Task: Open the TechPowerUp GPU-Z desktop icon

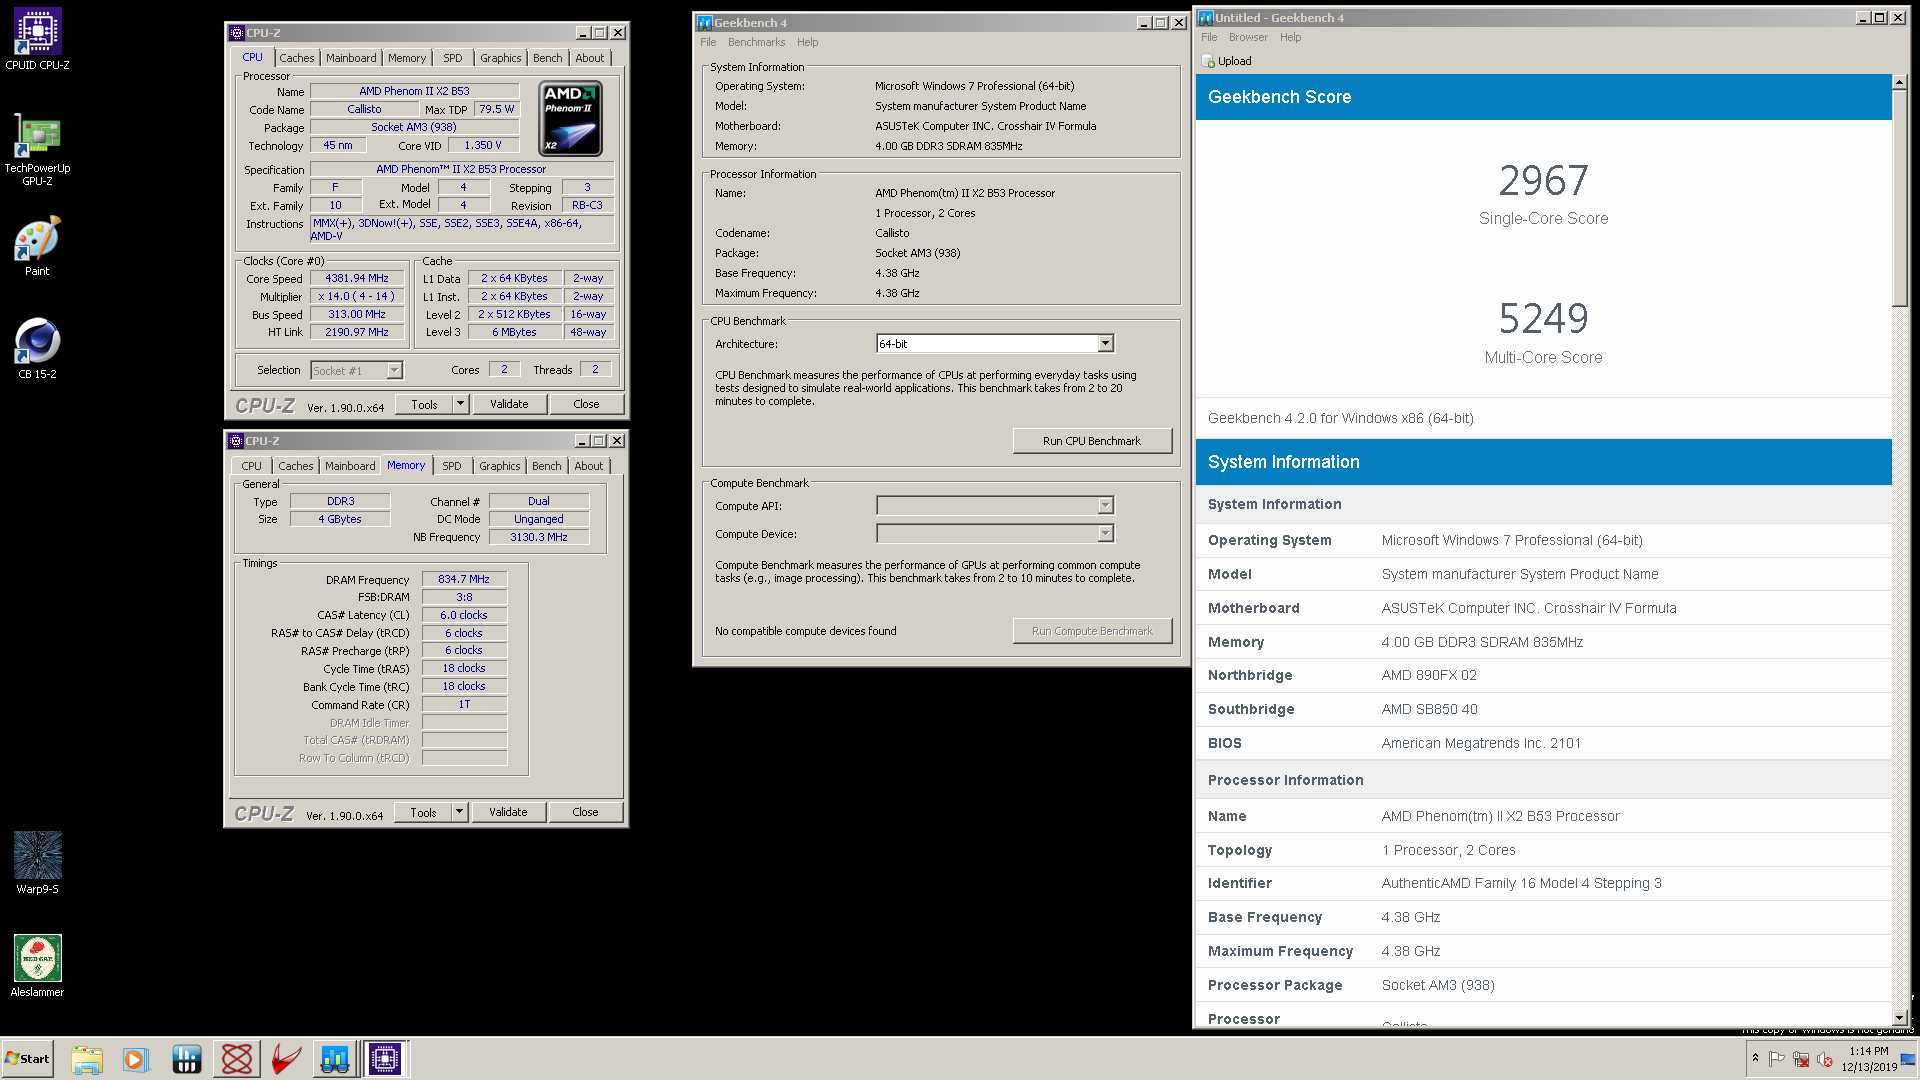Action: [37, 148]
